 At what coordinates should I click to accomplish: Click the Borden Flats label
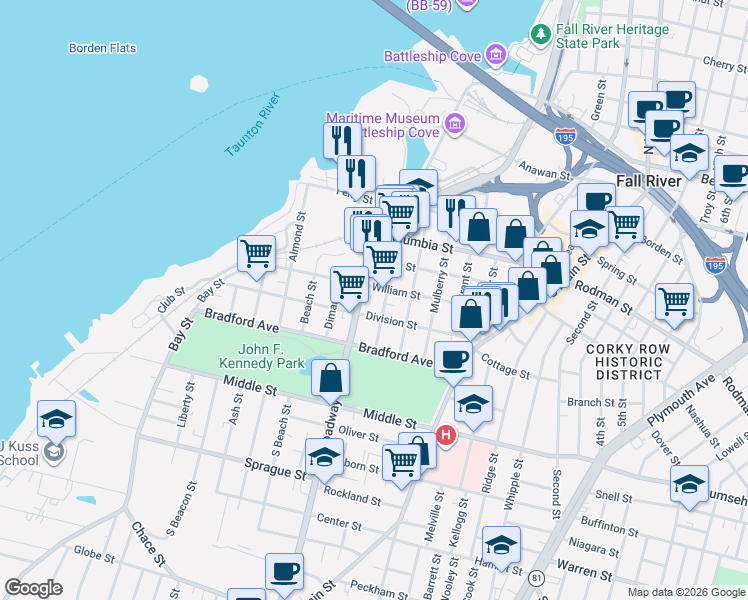coord(103,48)
